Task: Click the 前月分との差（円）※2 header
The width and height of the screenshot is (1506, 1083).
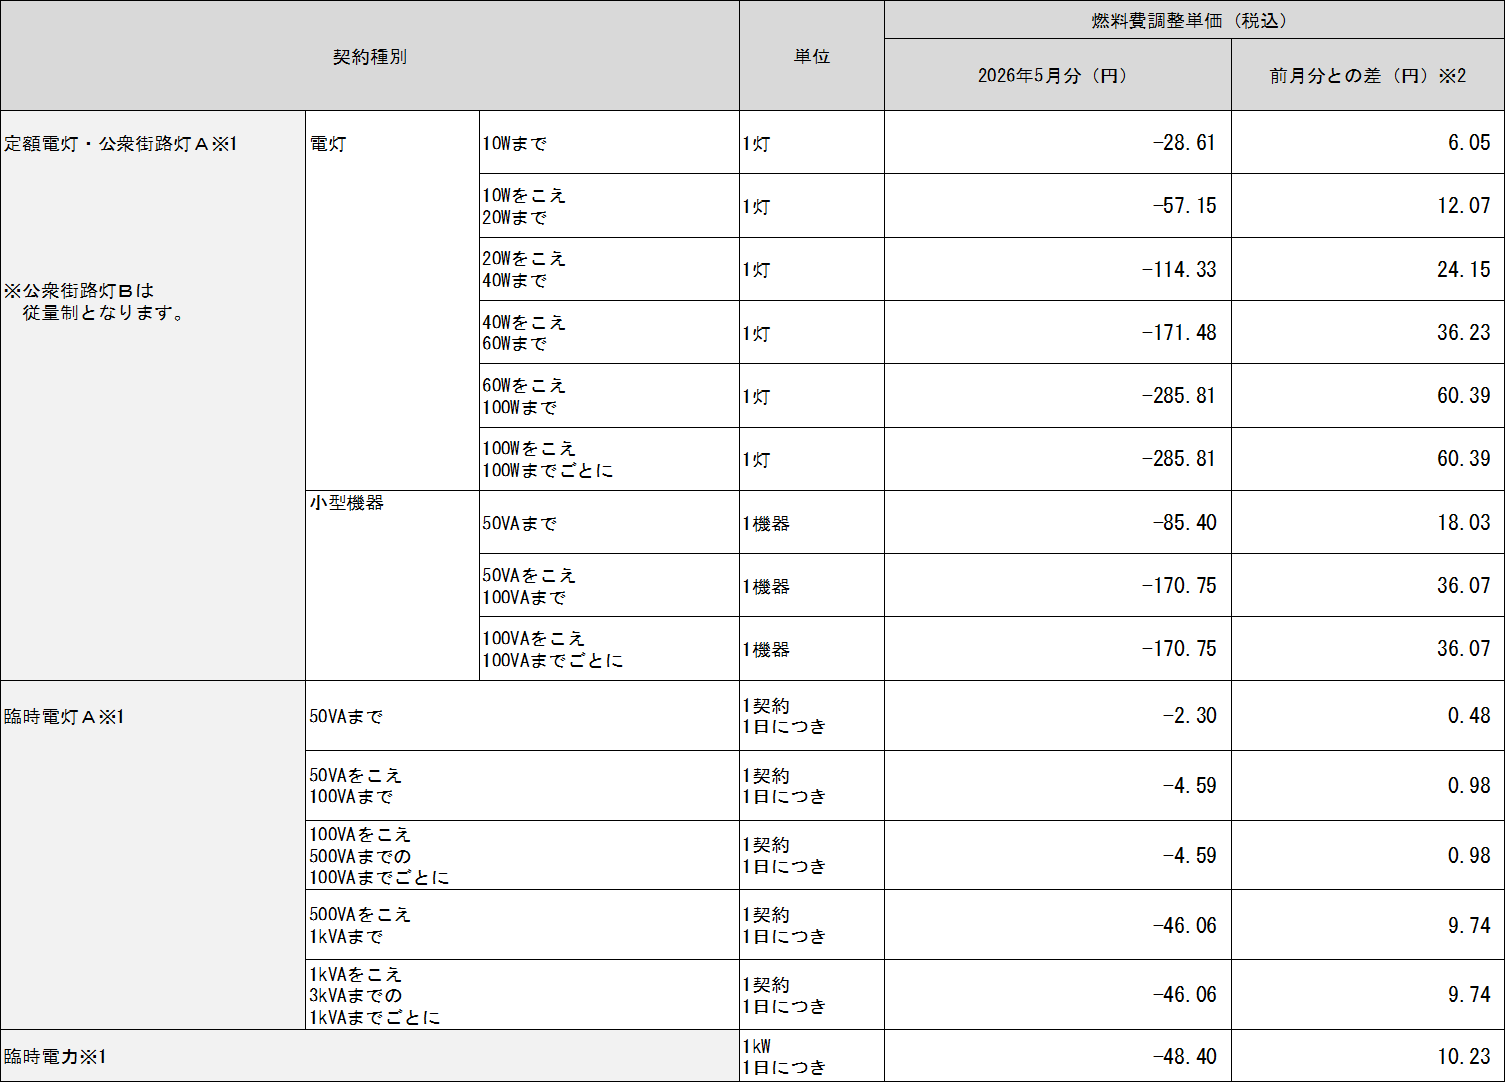Action: coord(1367,76)
